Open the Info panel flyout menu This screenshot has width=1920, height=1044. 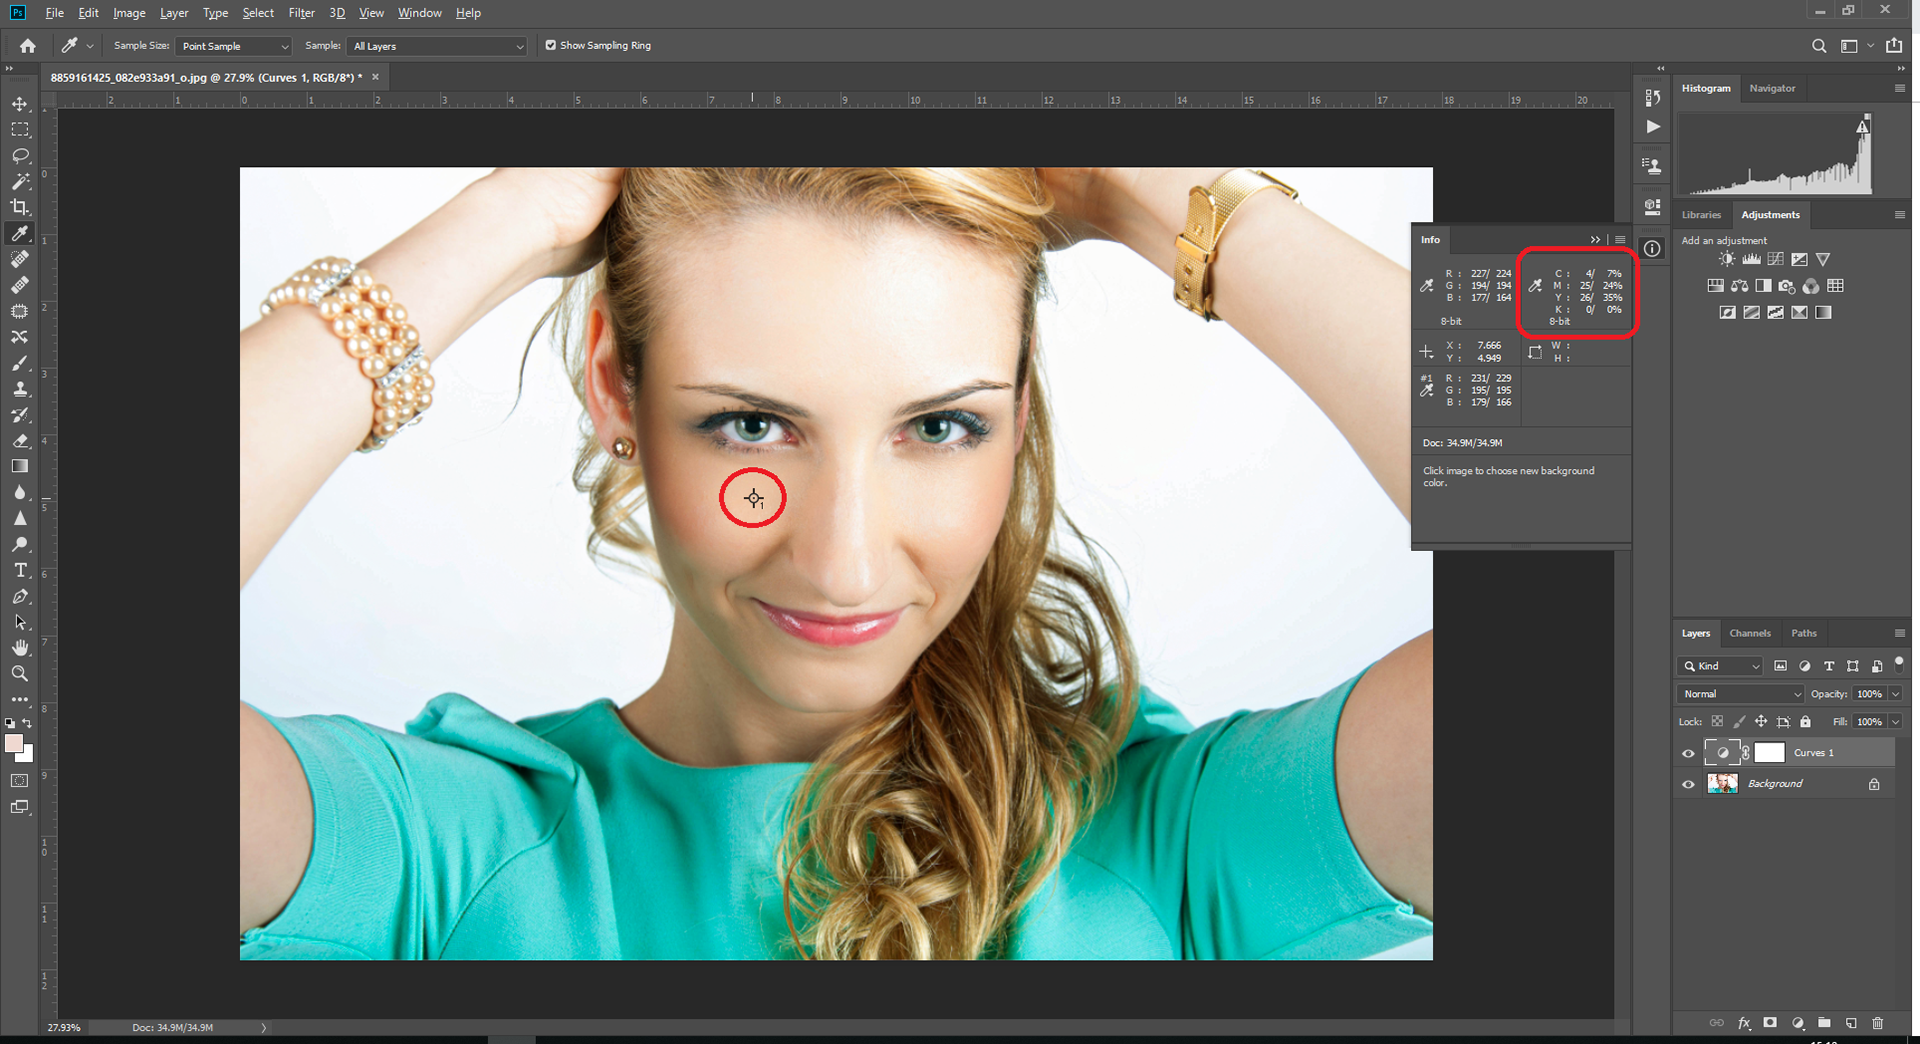1620,240
